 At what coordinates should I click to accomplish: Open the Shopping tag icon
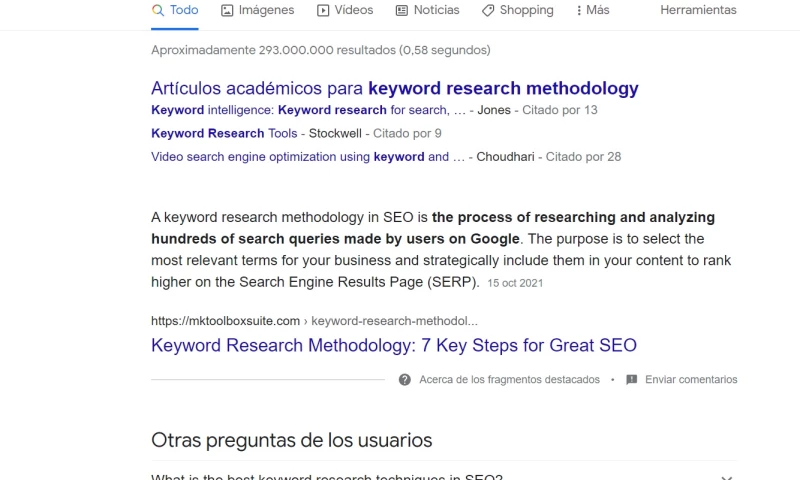click(488, 10)
